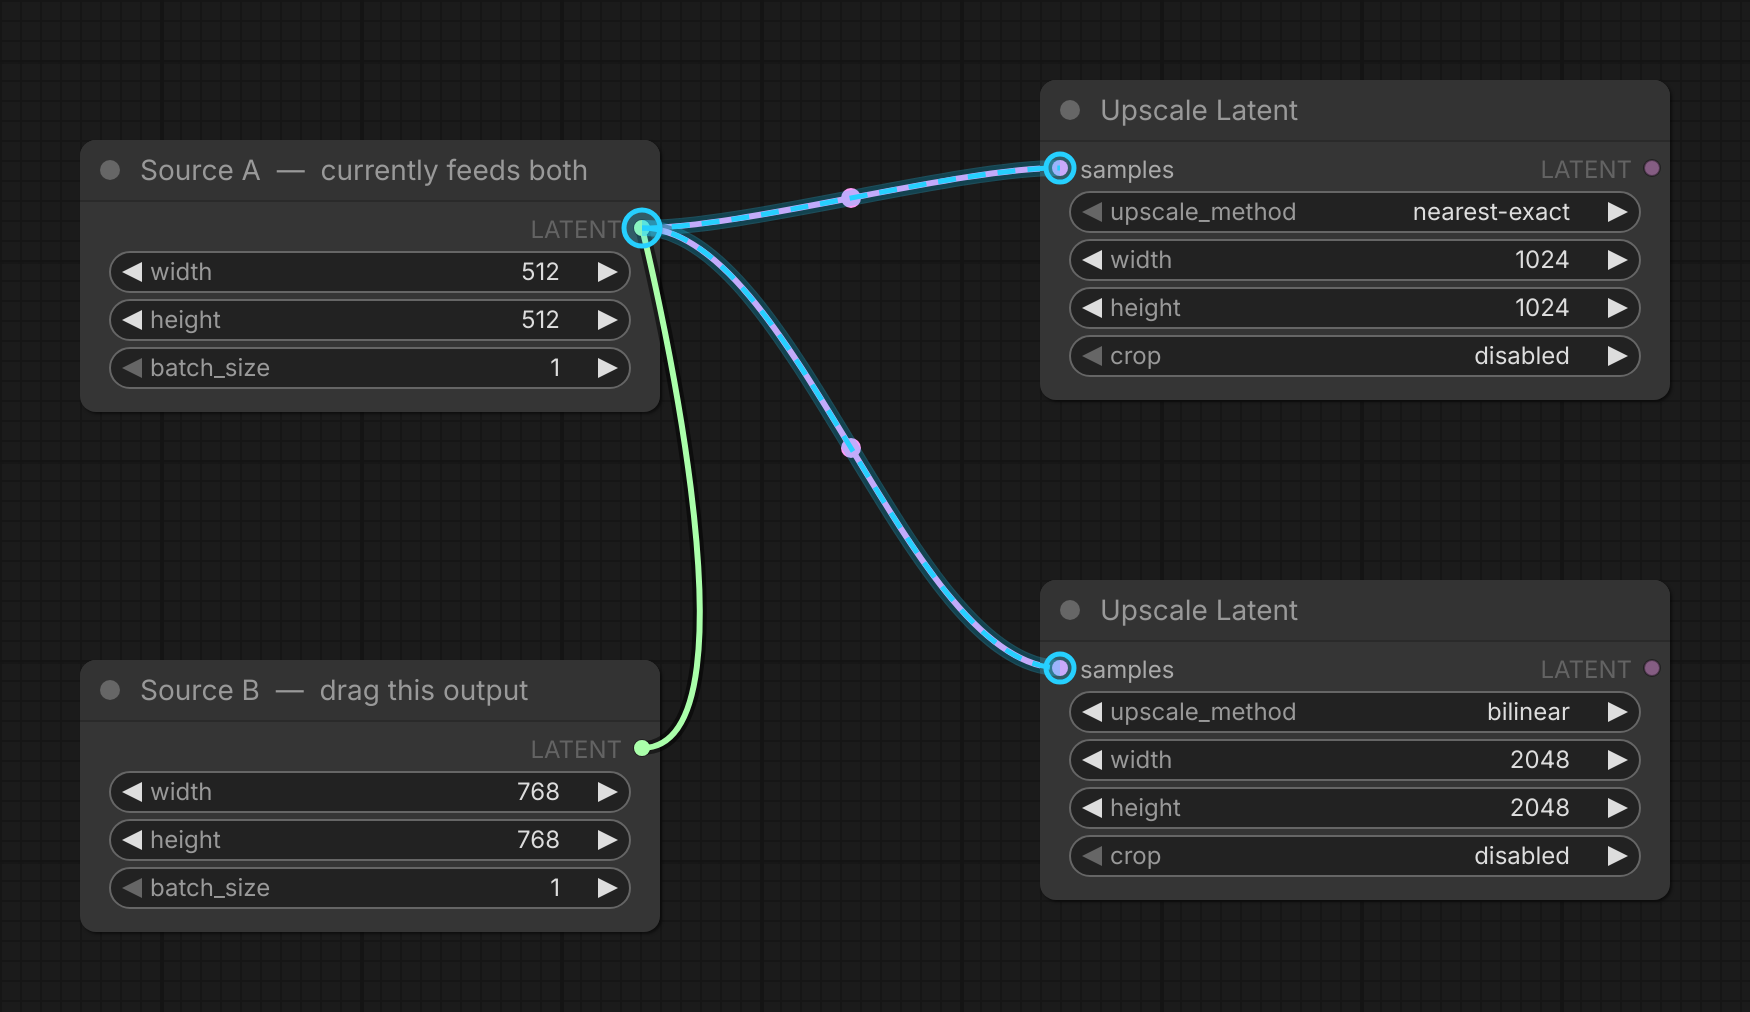Viewport: 1750px width, 1012px height.
Task: Open crop dropdown in top Upscale Latent
Action: [x=1355, y=356]
